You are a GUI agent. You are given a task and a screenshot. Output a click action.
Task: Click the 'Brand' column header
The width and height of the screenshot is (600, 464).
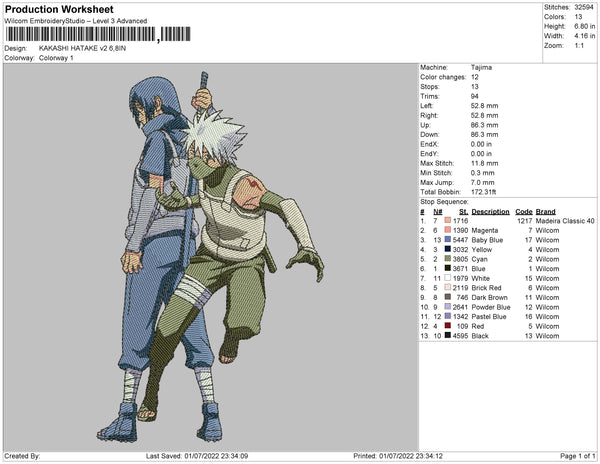(x=546, y=212)
